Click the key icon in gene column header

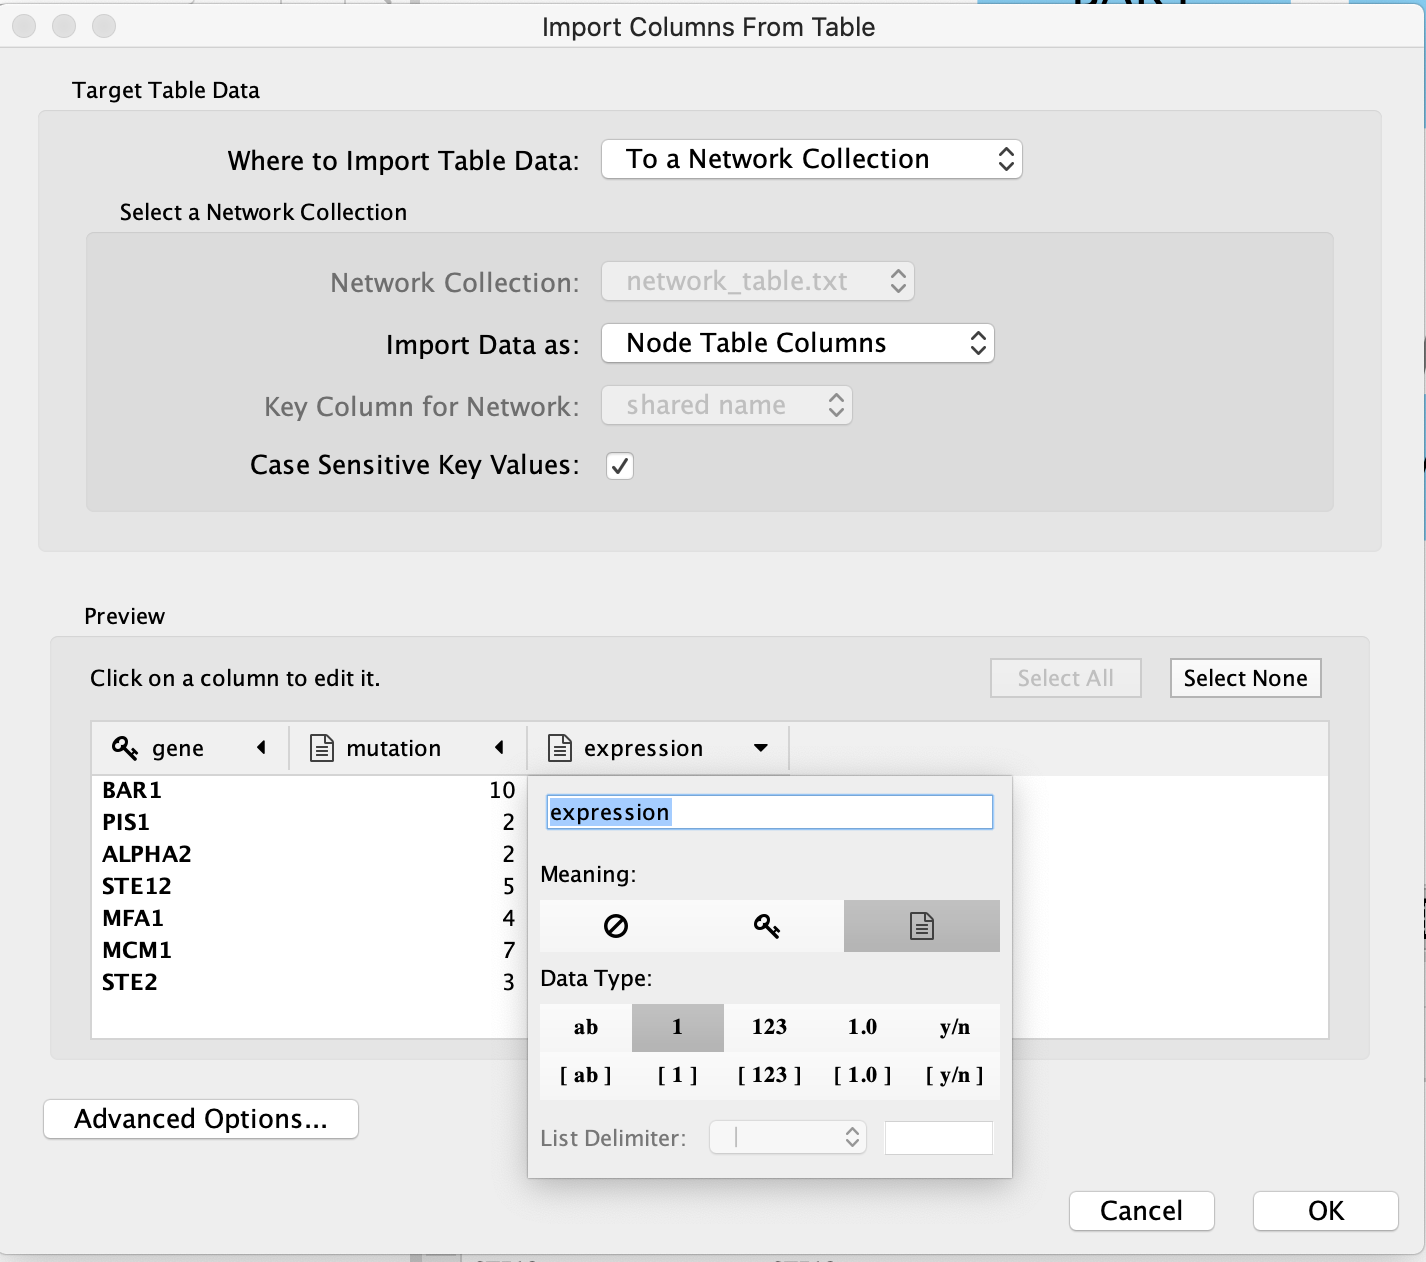tap(125, 748)
